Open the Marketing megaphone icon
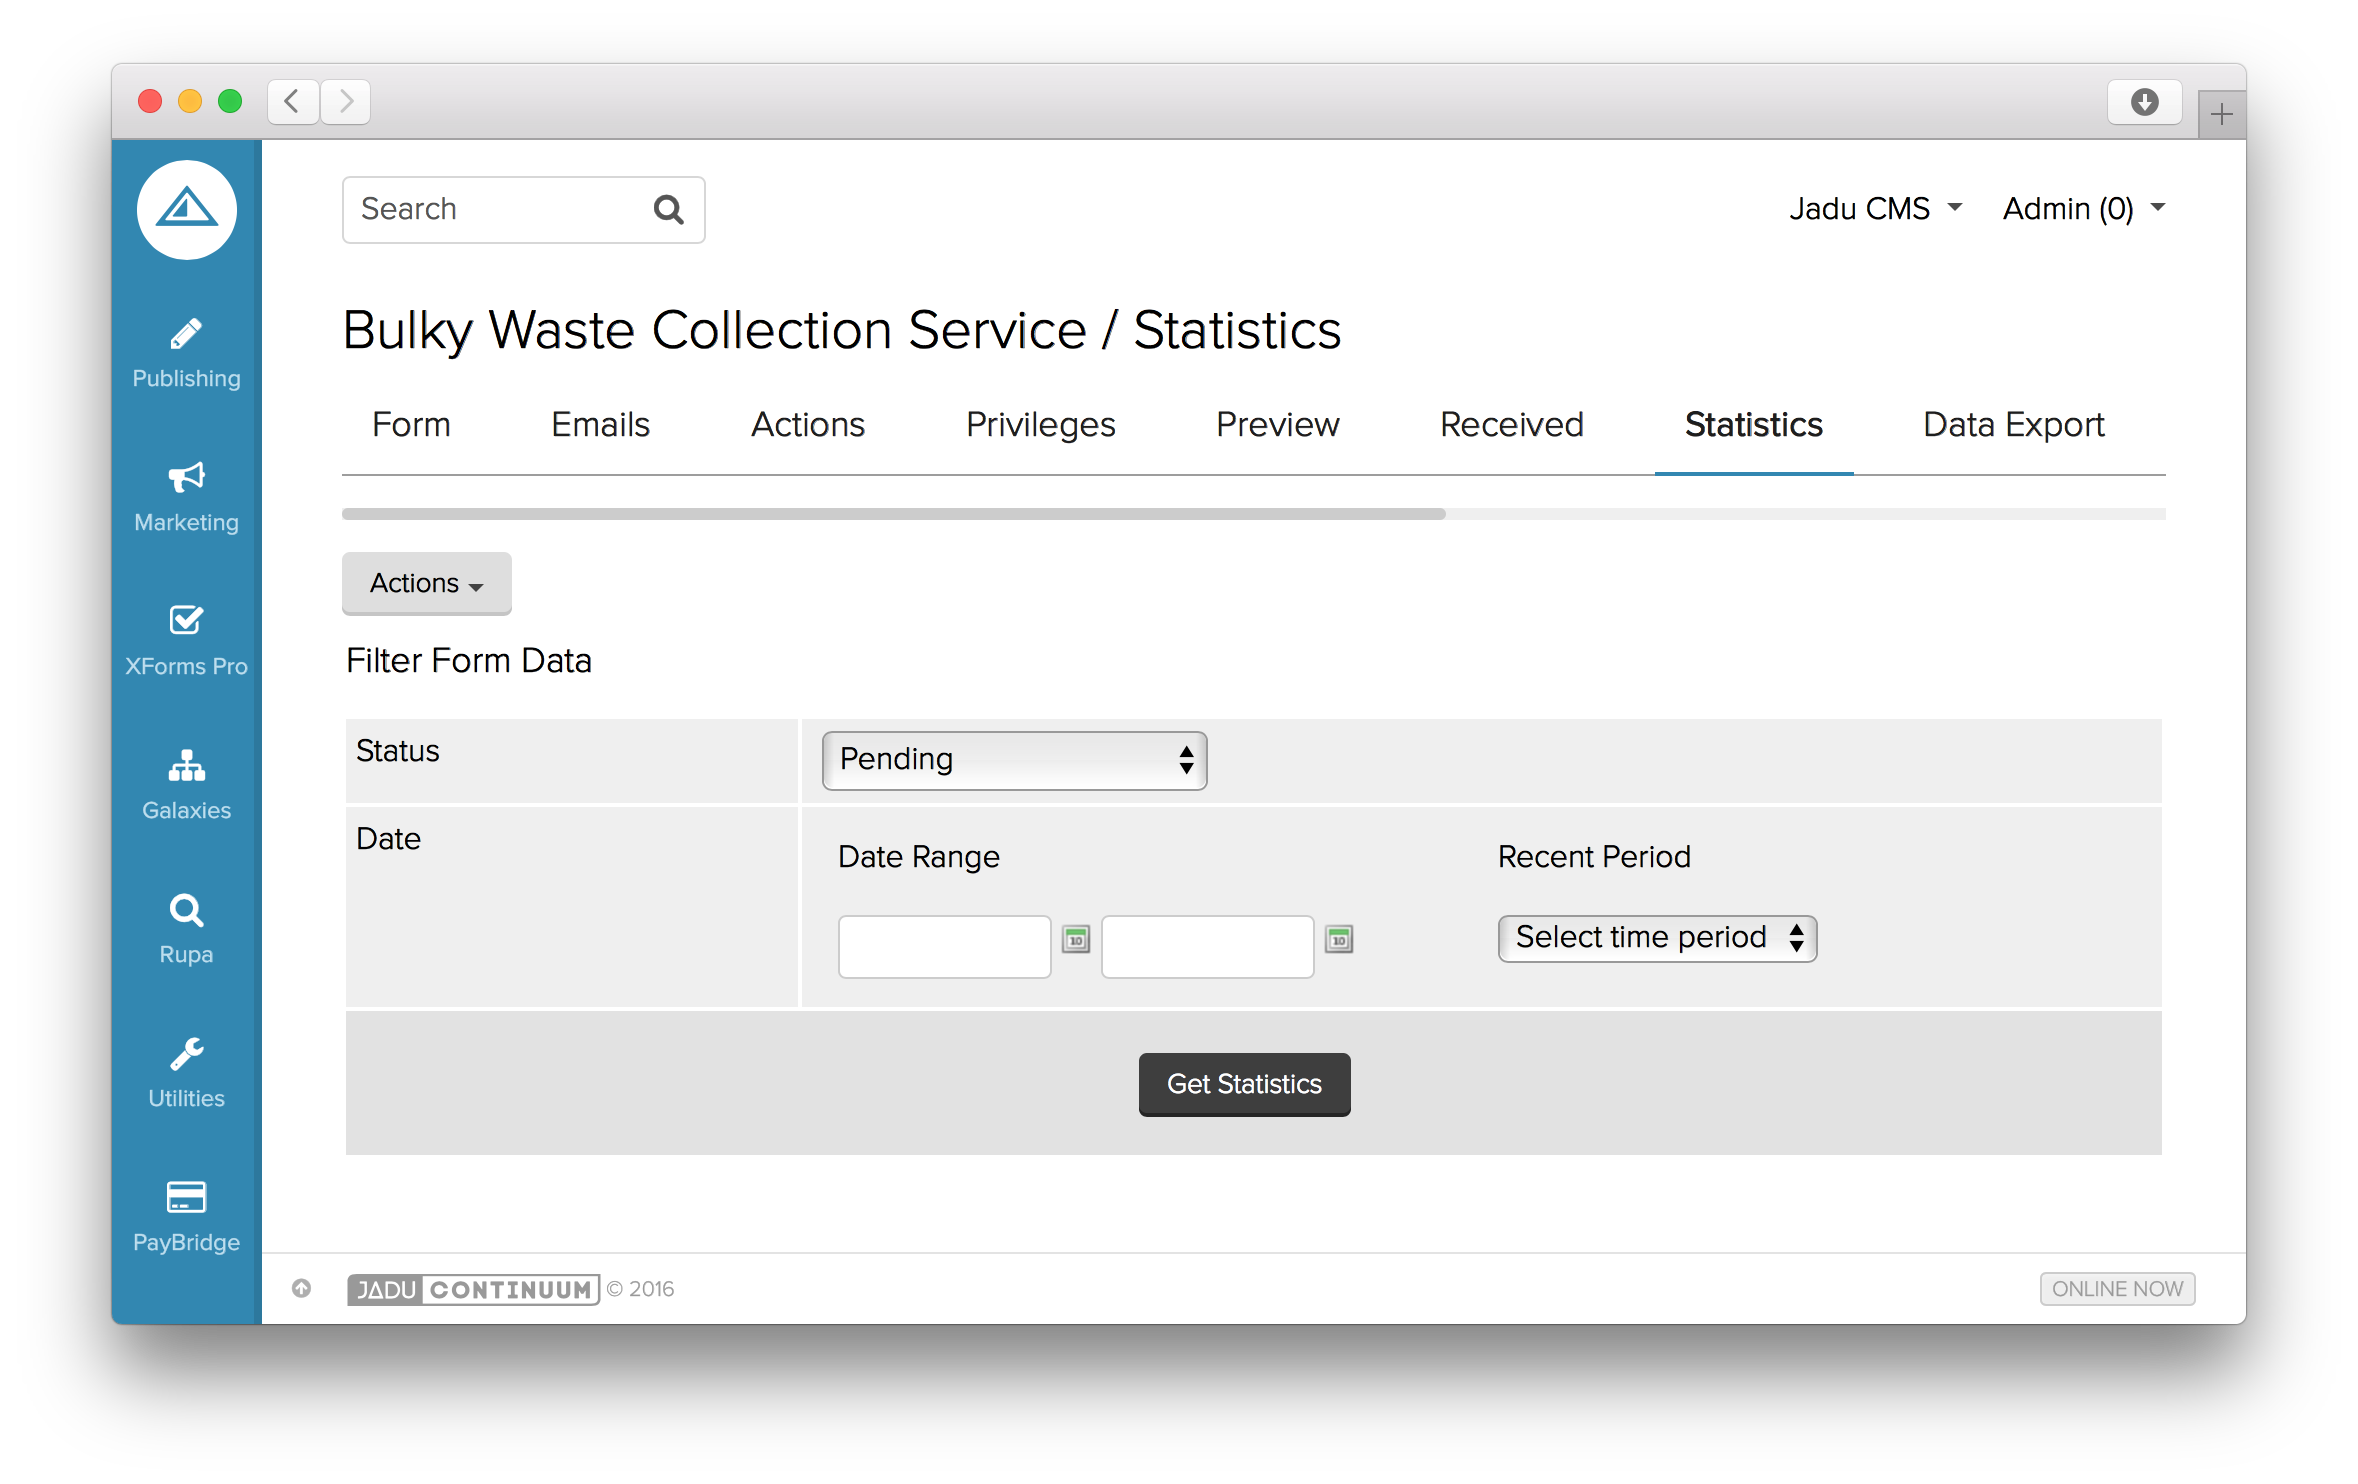This screenshot has width=2358, height=1484. pyautogui.click(x=186, y=478)
